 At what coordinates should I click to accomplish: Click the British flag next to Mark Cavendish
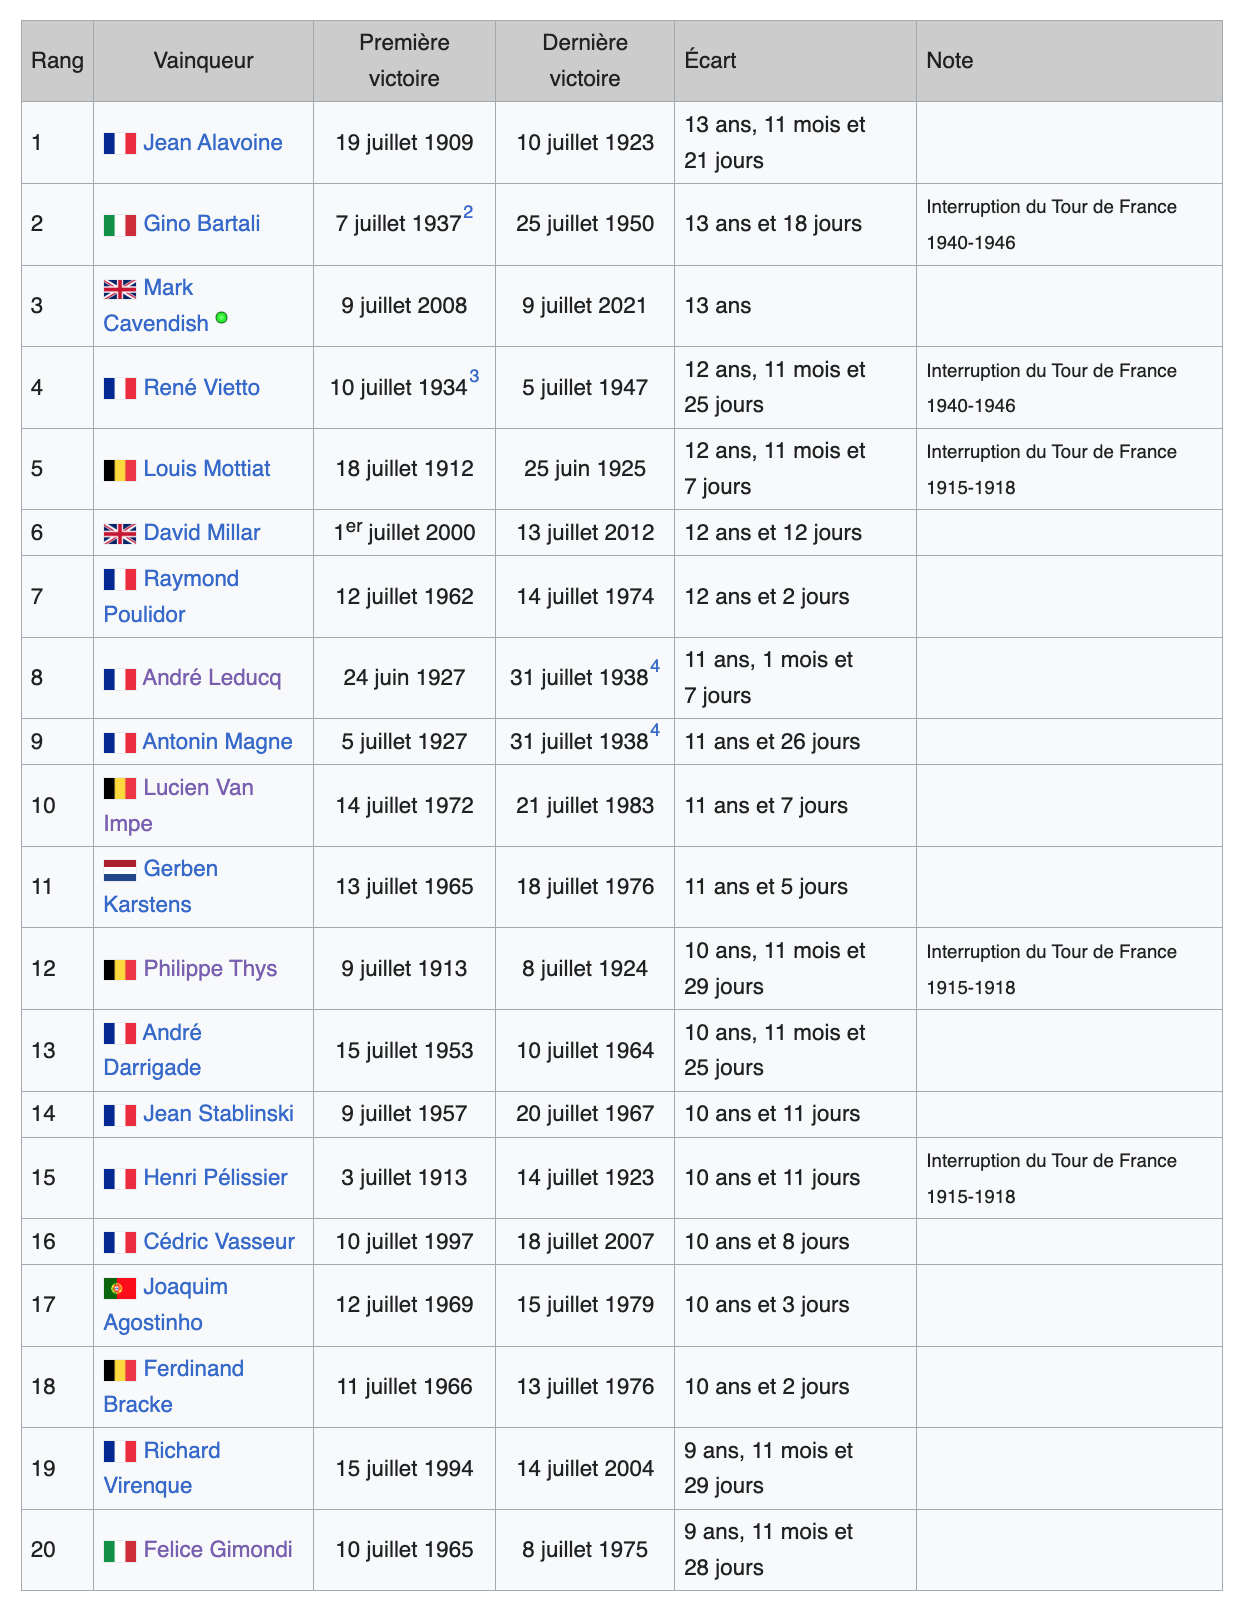[x=119, y=289]
